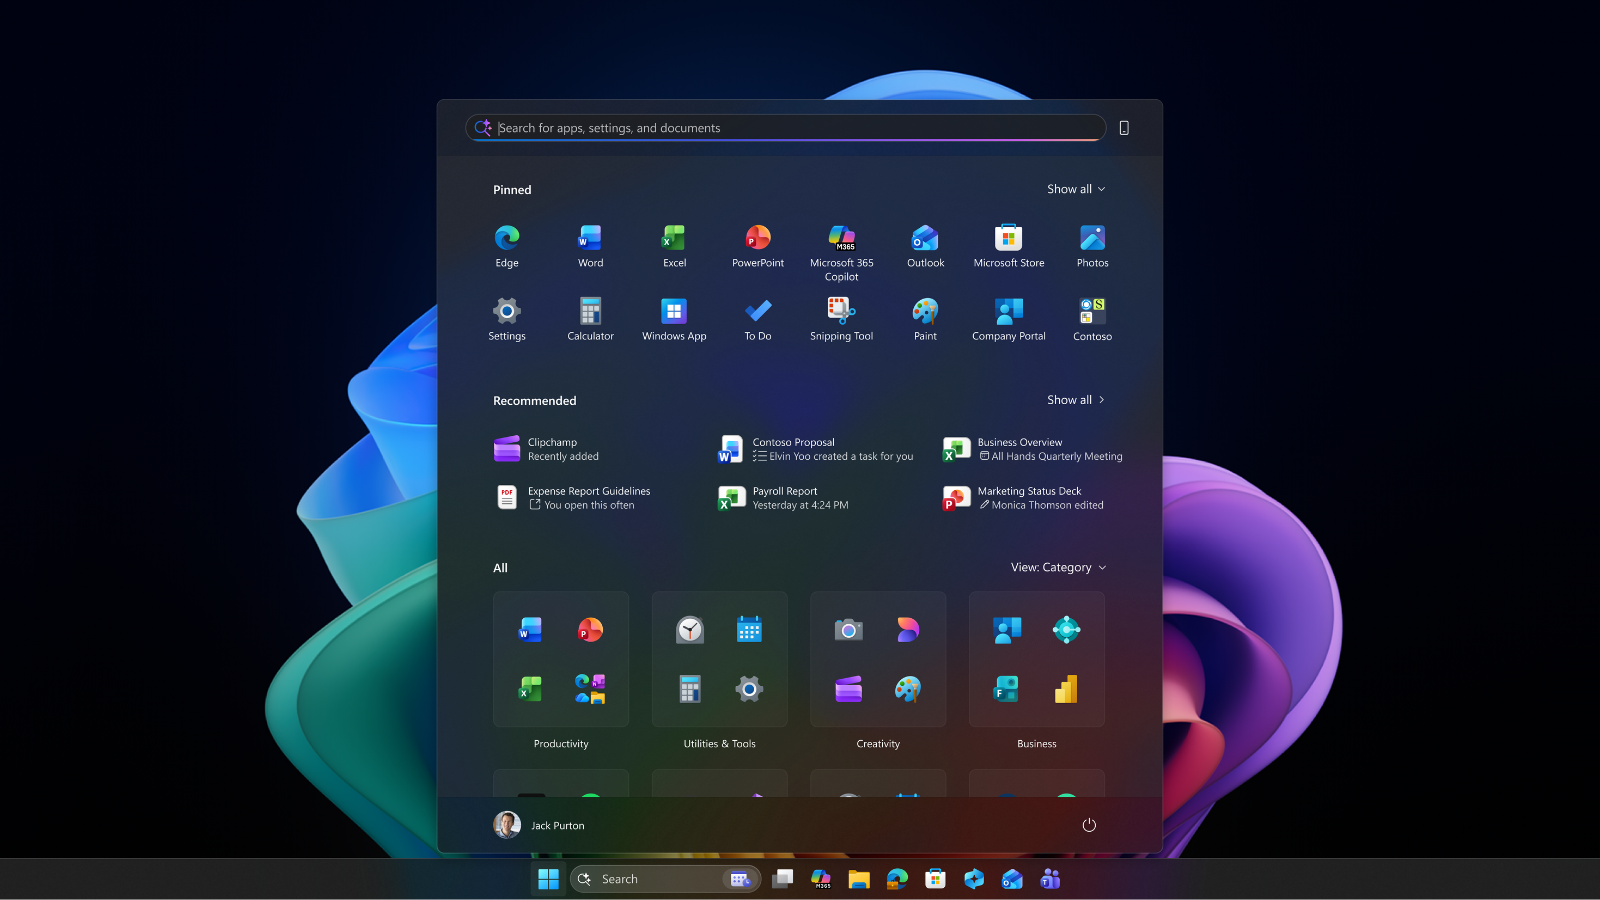
Task: Open Microsoft Teams on the taskbar
Action: point(1050,879)
